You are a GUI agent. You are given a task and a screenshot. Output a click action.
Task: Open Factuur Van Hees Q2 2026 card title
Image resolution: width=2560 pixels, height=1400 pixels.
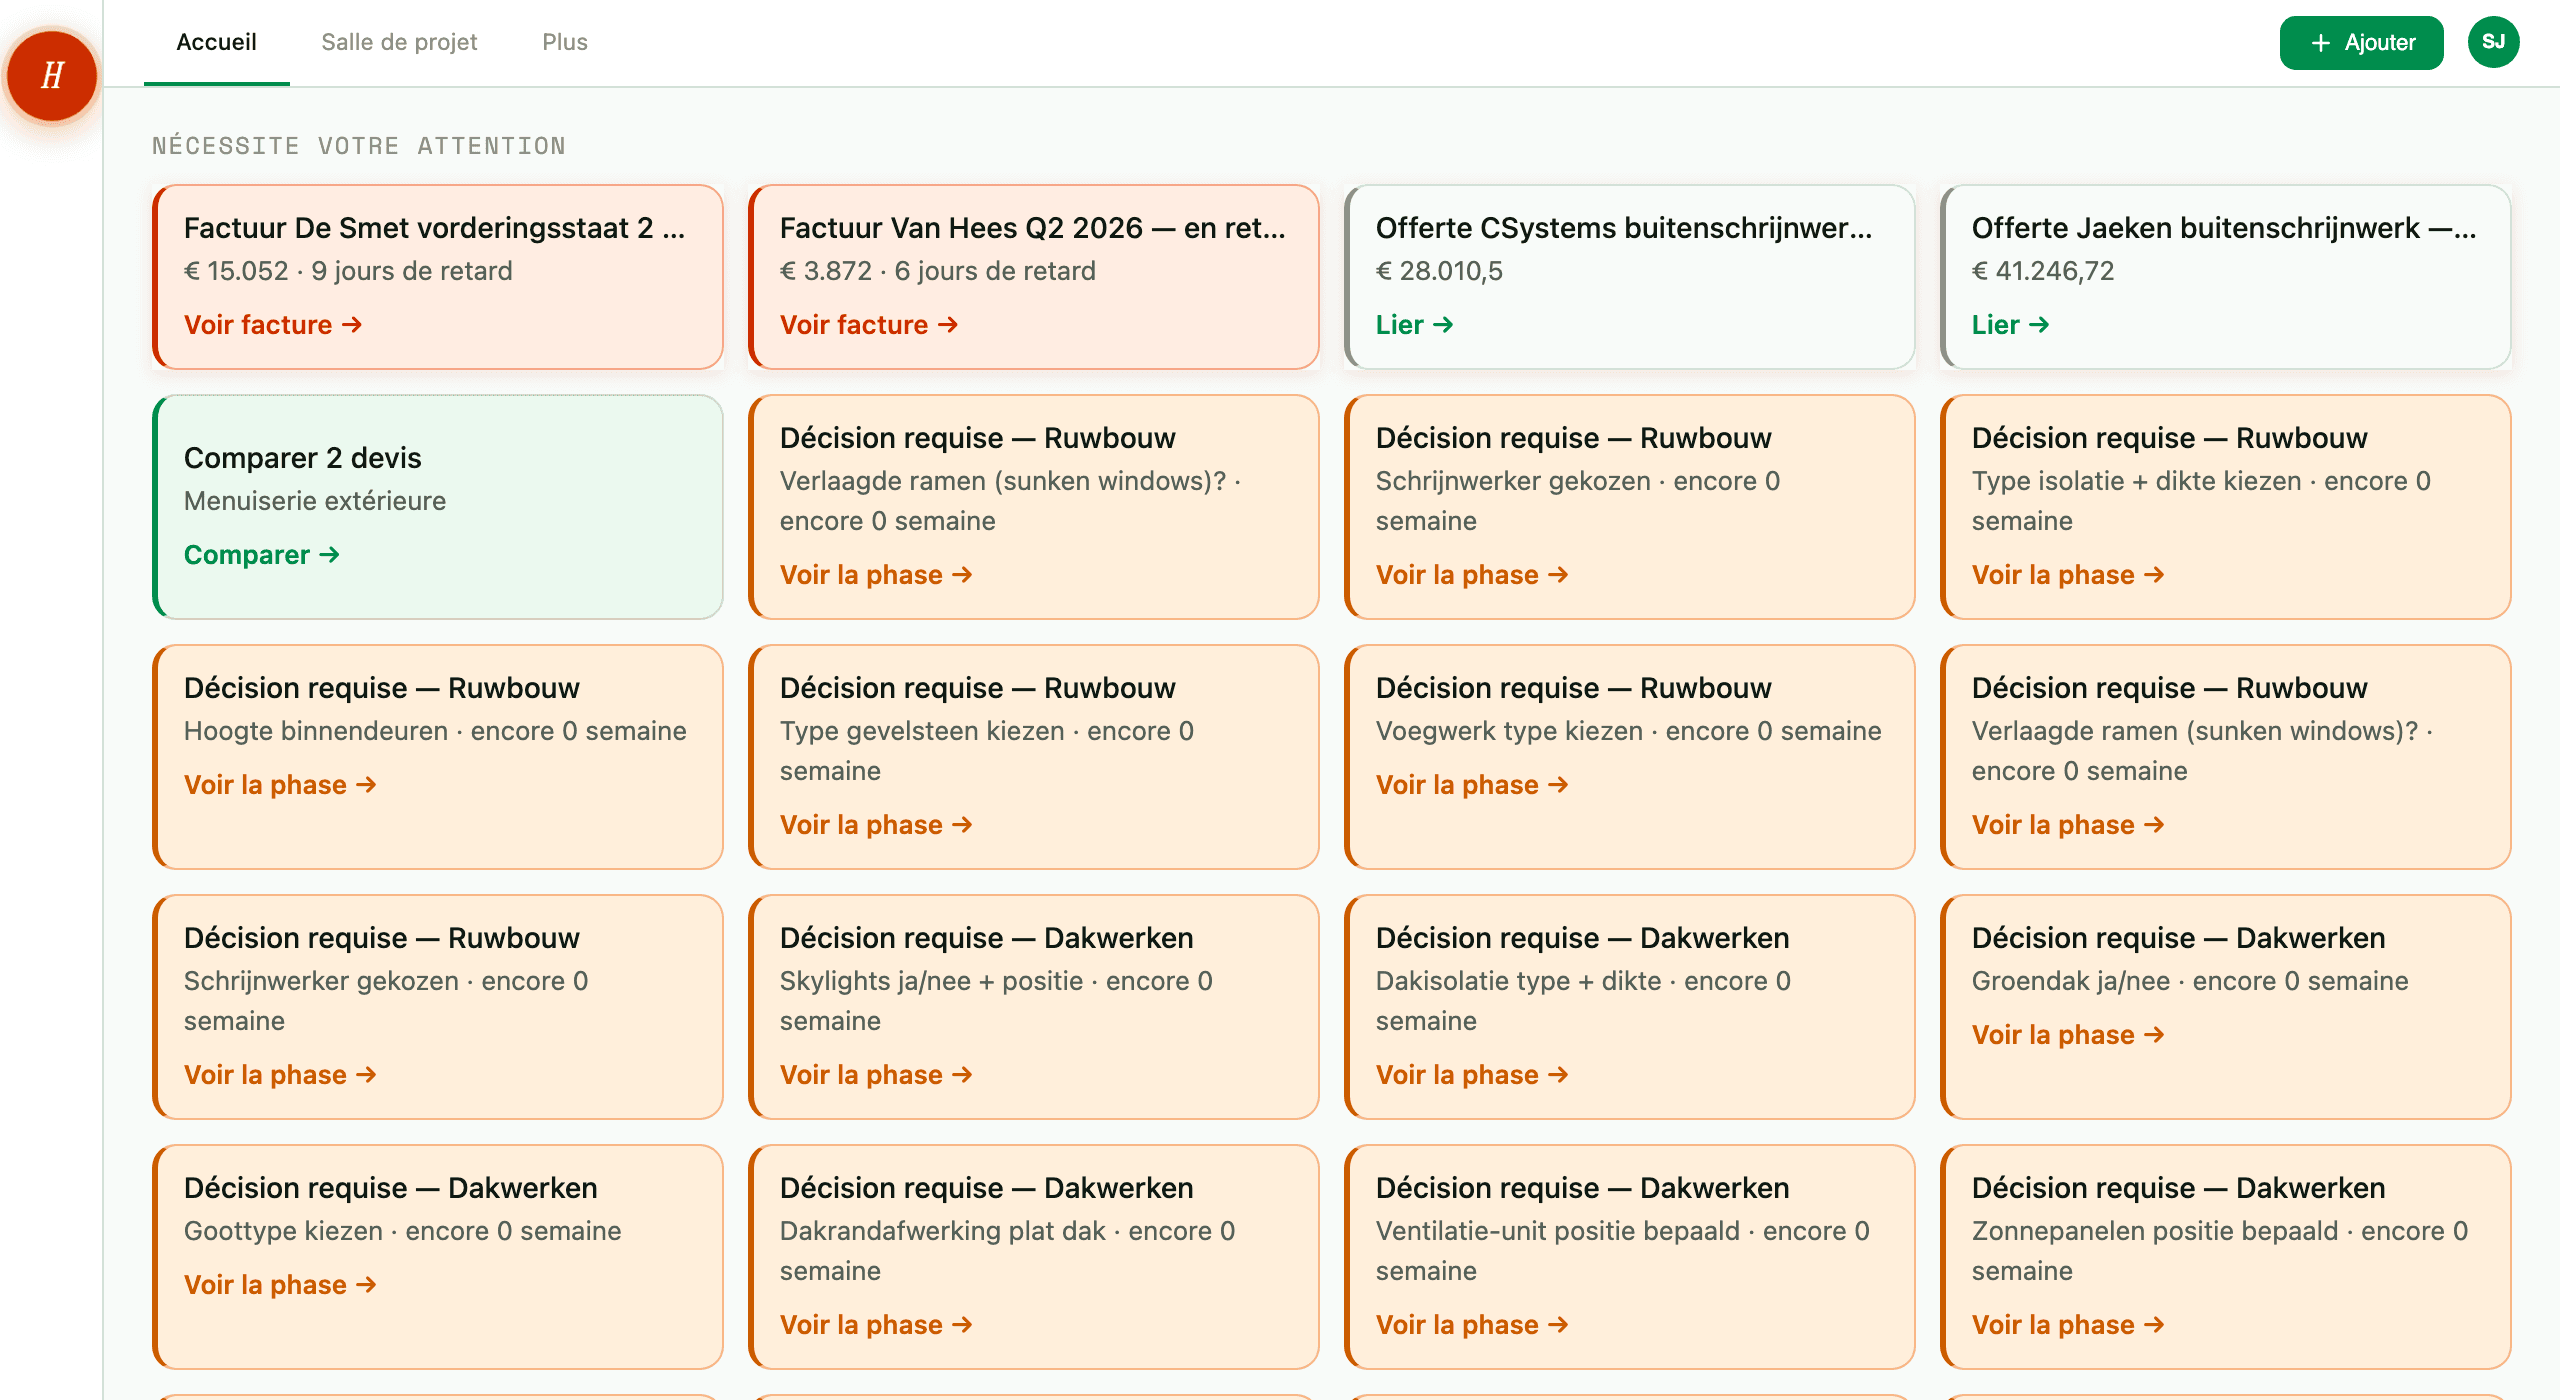(x=1033, y=228)
